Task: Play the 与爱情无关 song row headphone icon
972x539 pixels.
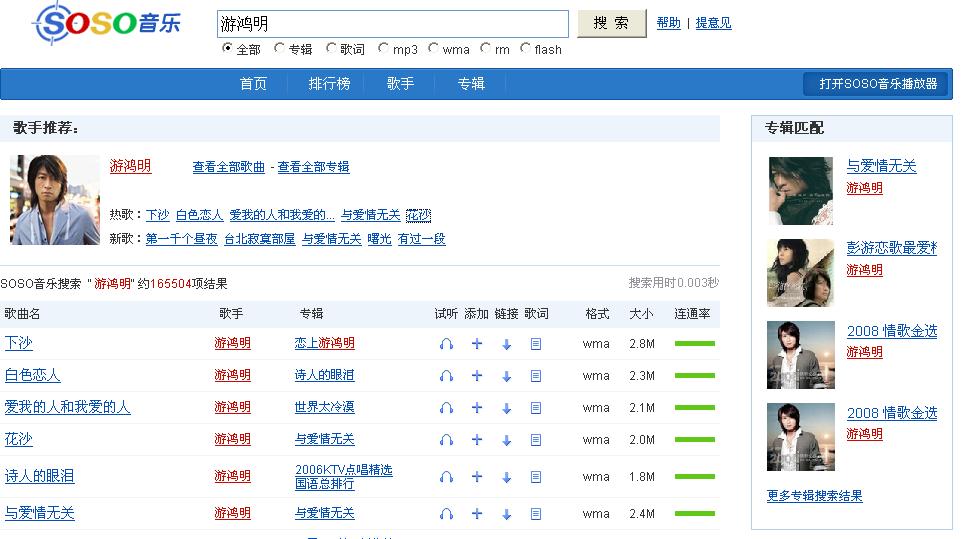Action: [446, 514]
